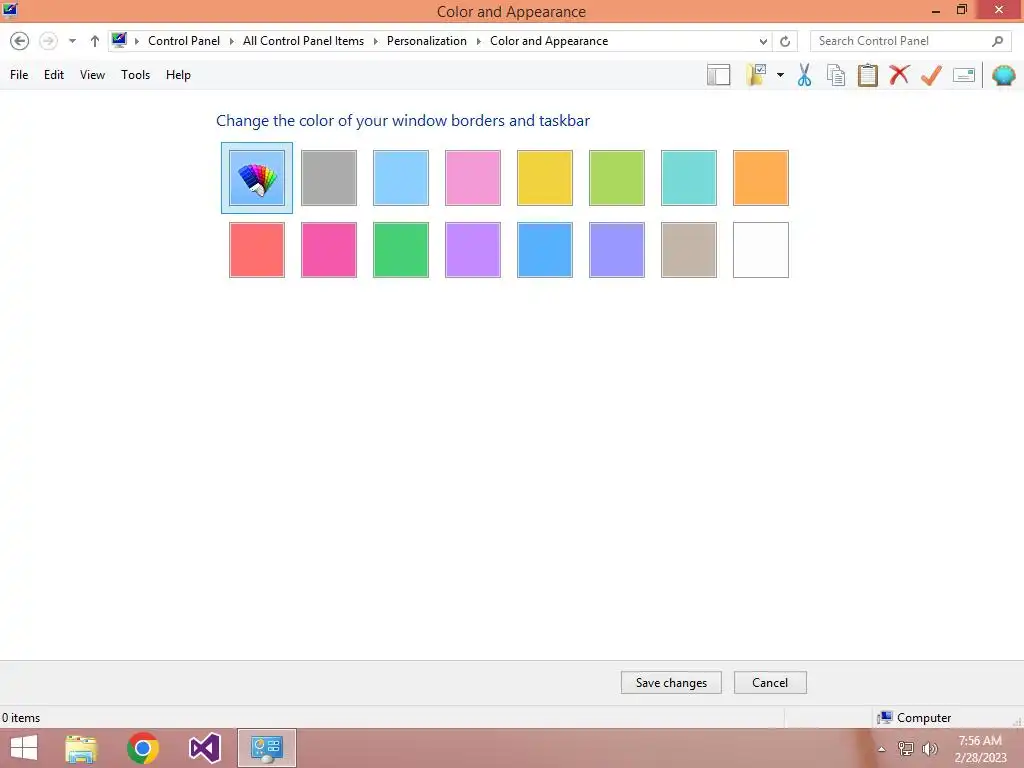Open the View menu
This screenshot has width=1024, height=768.
(x=92, y=75)
